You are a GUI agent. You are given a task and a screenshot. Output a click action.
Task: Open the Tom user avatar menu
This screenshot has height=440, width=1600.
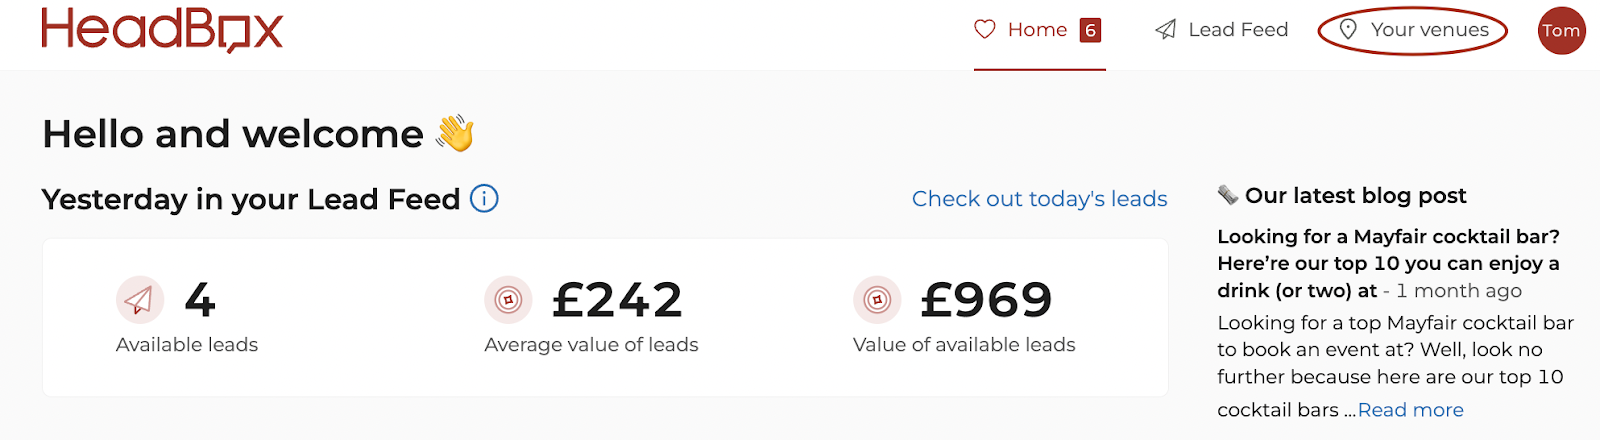[x=1562, y=30]
